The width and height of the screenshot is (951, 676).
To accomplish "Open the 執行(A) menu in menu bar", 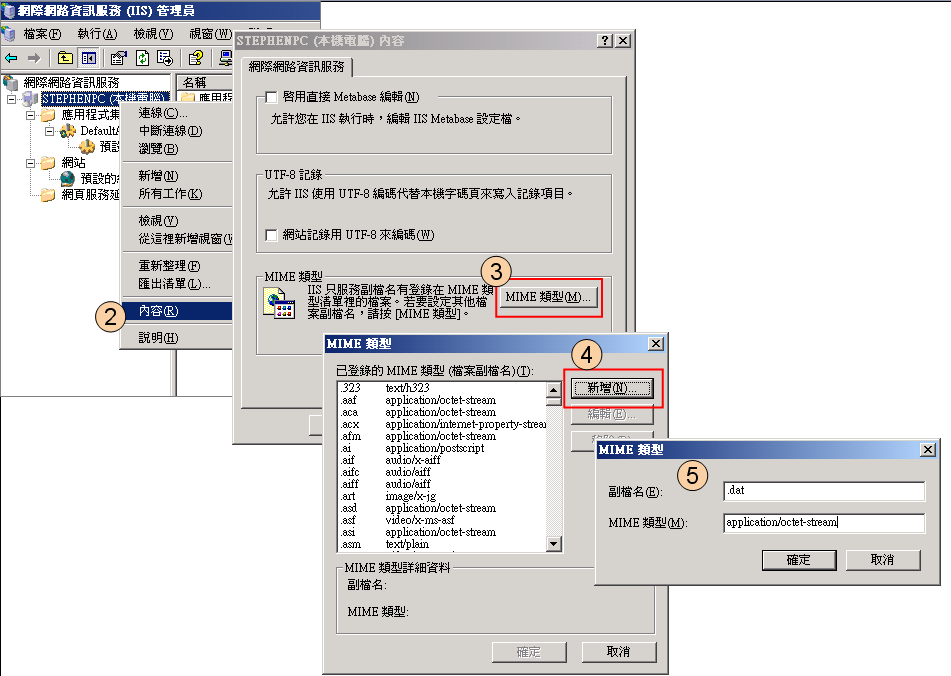I will 97,34.
